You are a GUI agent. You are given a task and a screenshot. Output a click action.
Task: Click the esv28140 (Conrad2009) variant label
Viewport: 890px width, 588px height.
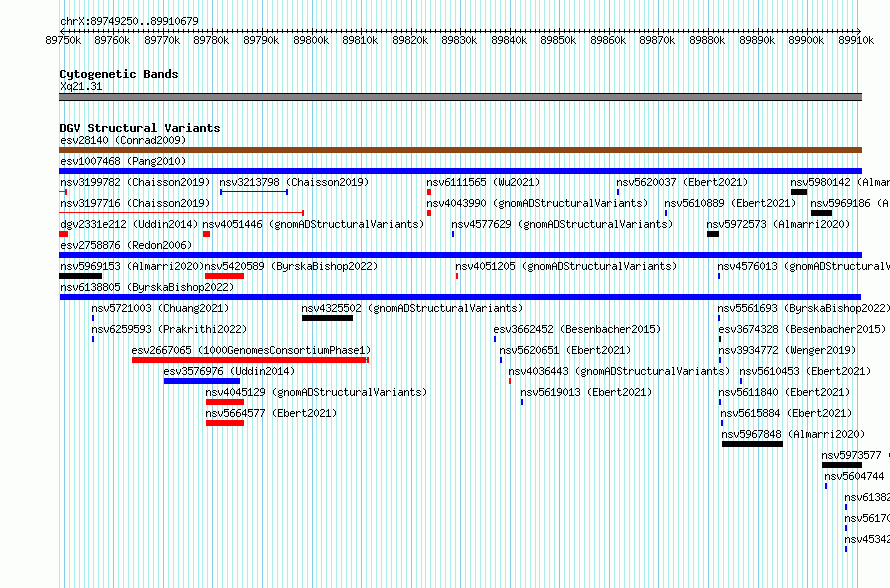tap(123, 140)
